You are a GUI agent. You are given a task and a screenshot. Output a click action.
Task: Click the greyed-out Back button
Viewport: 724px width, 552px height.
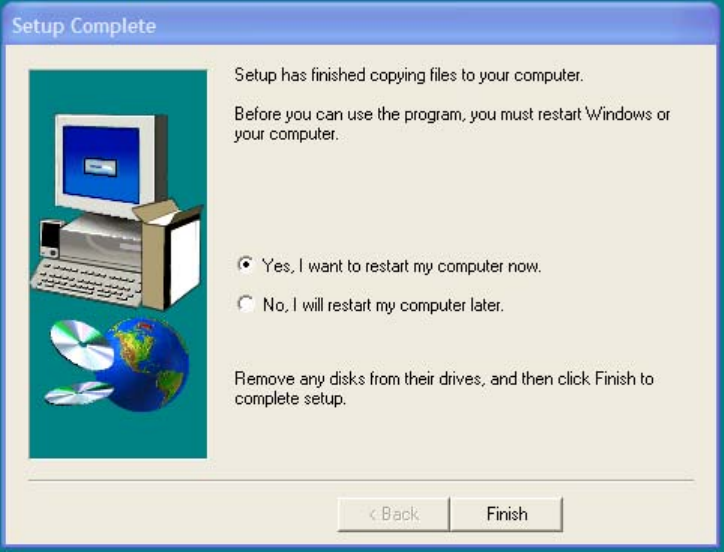pos(393,514)
